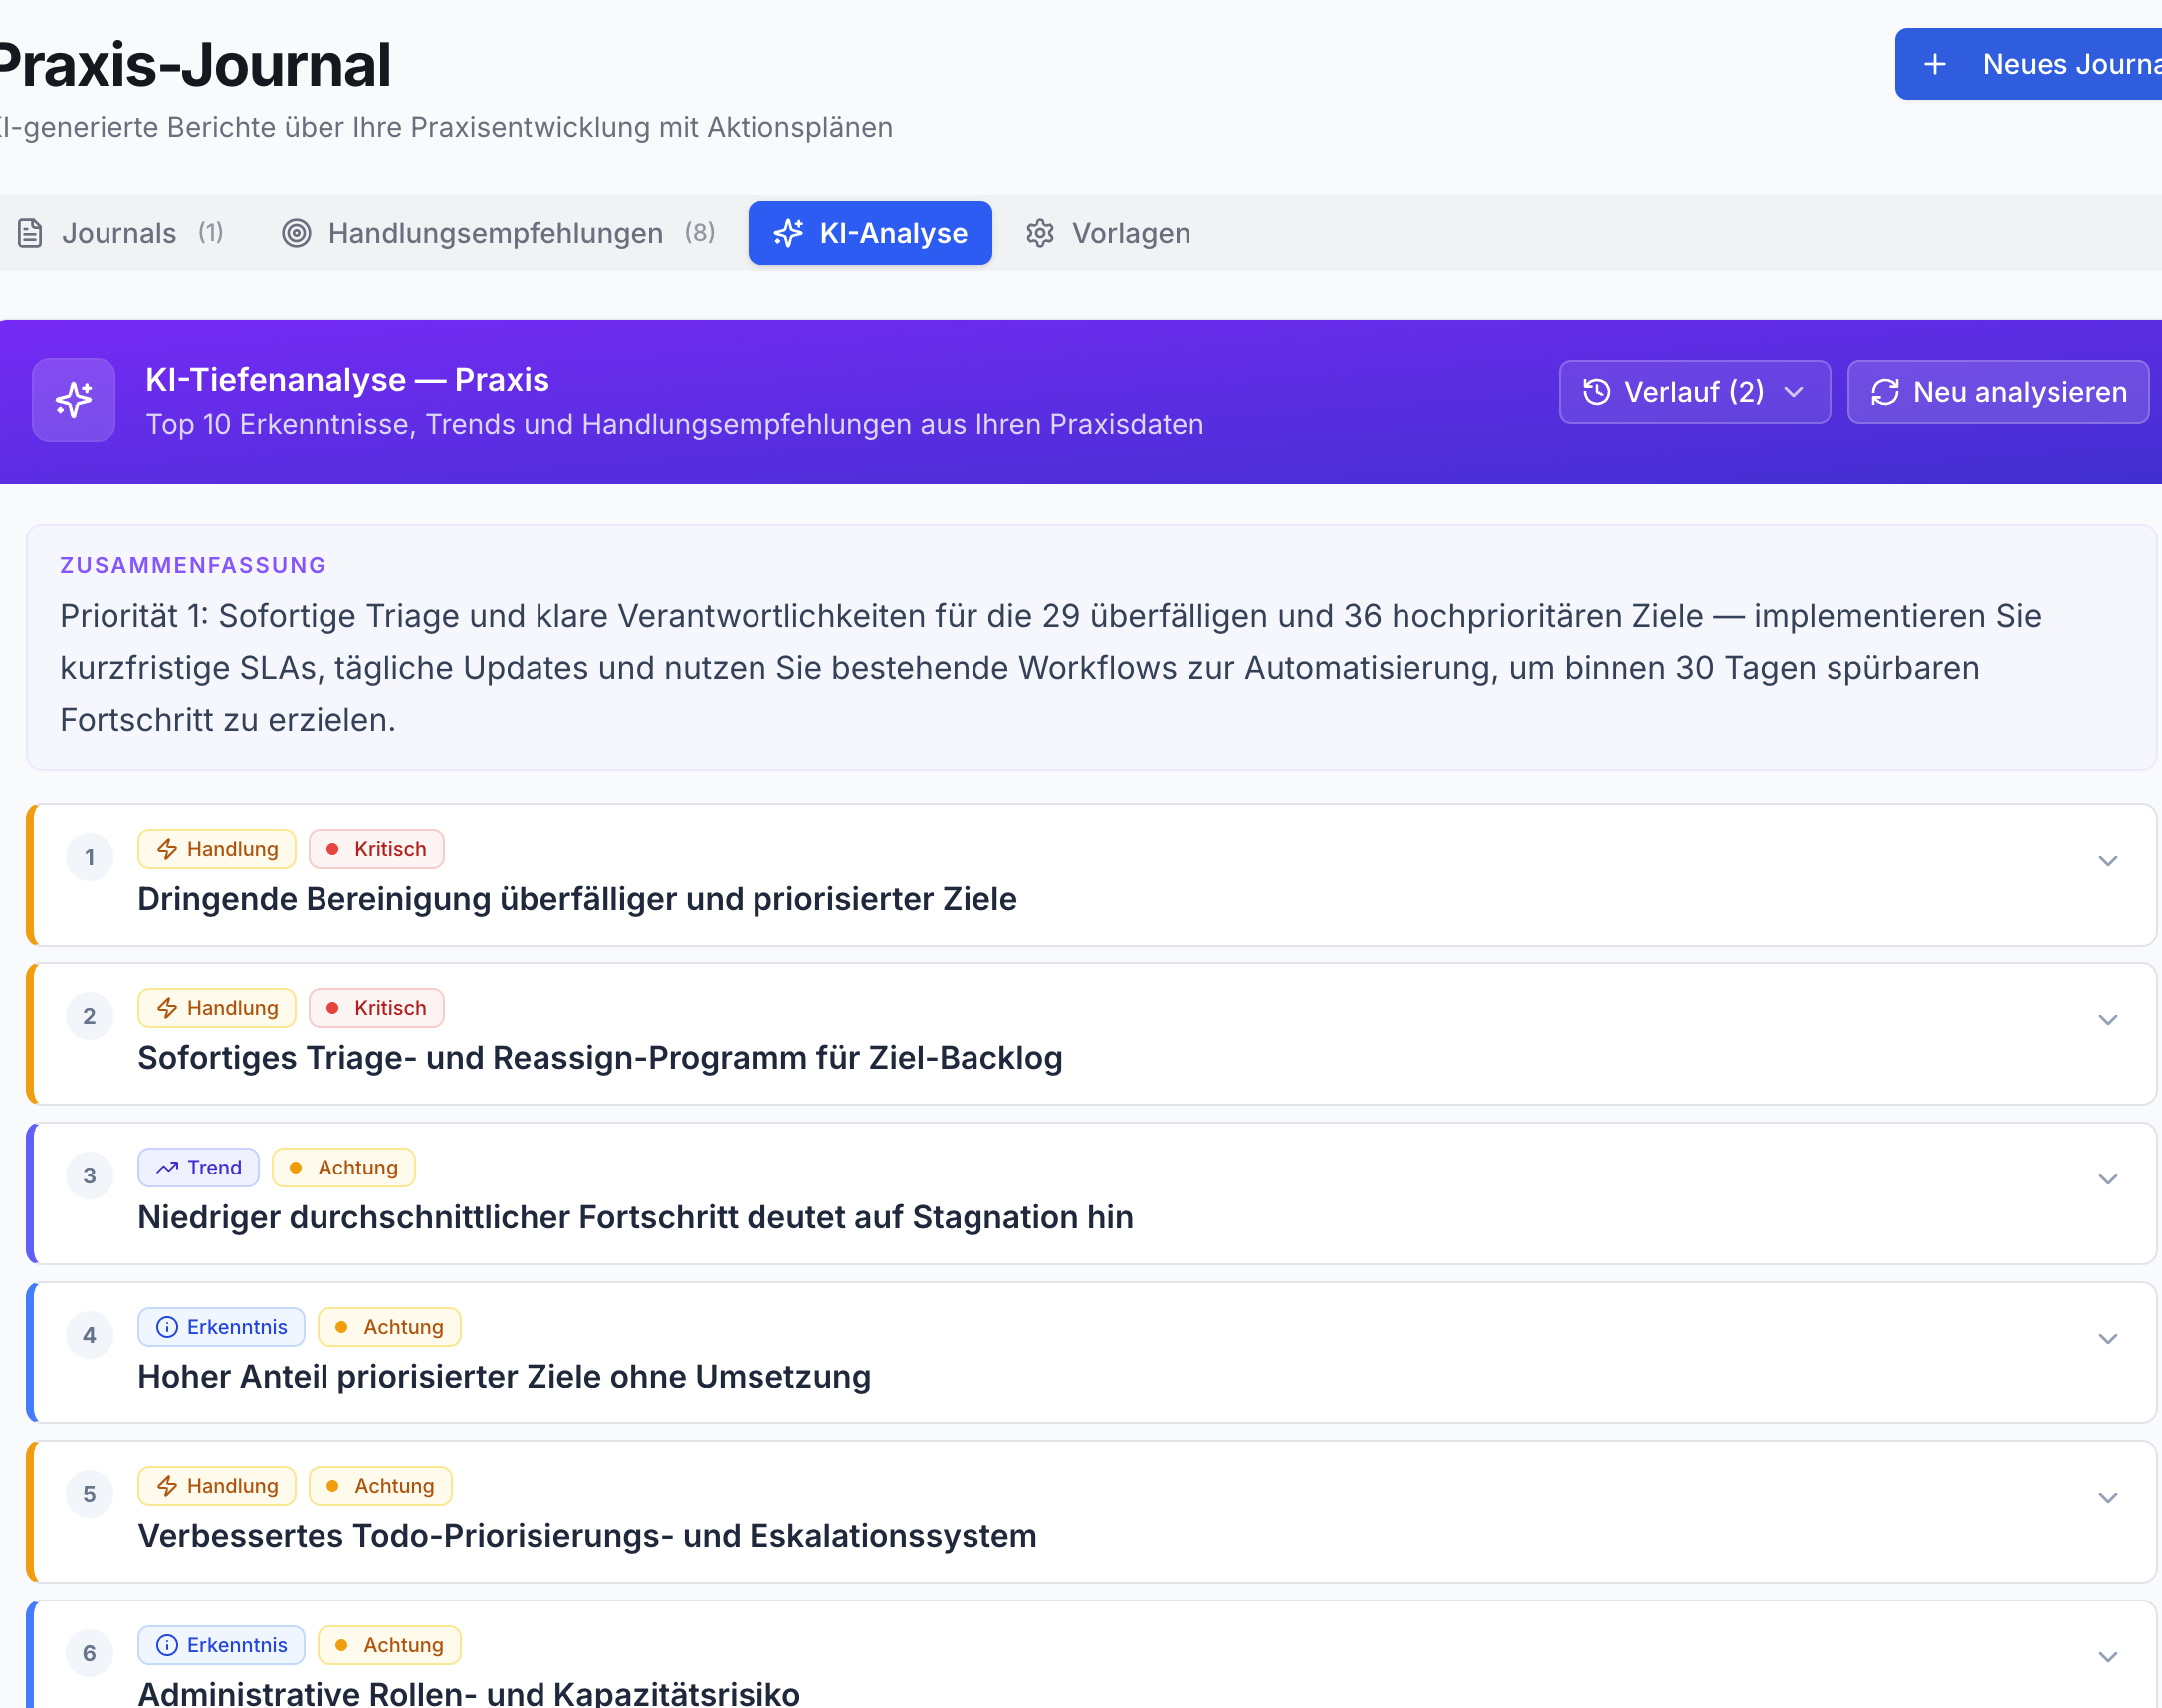This screenshot has height=1708, width=2162.
Task: Click the Trend tag on card 3
Action: tap(199, 1167)
